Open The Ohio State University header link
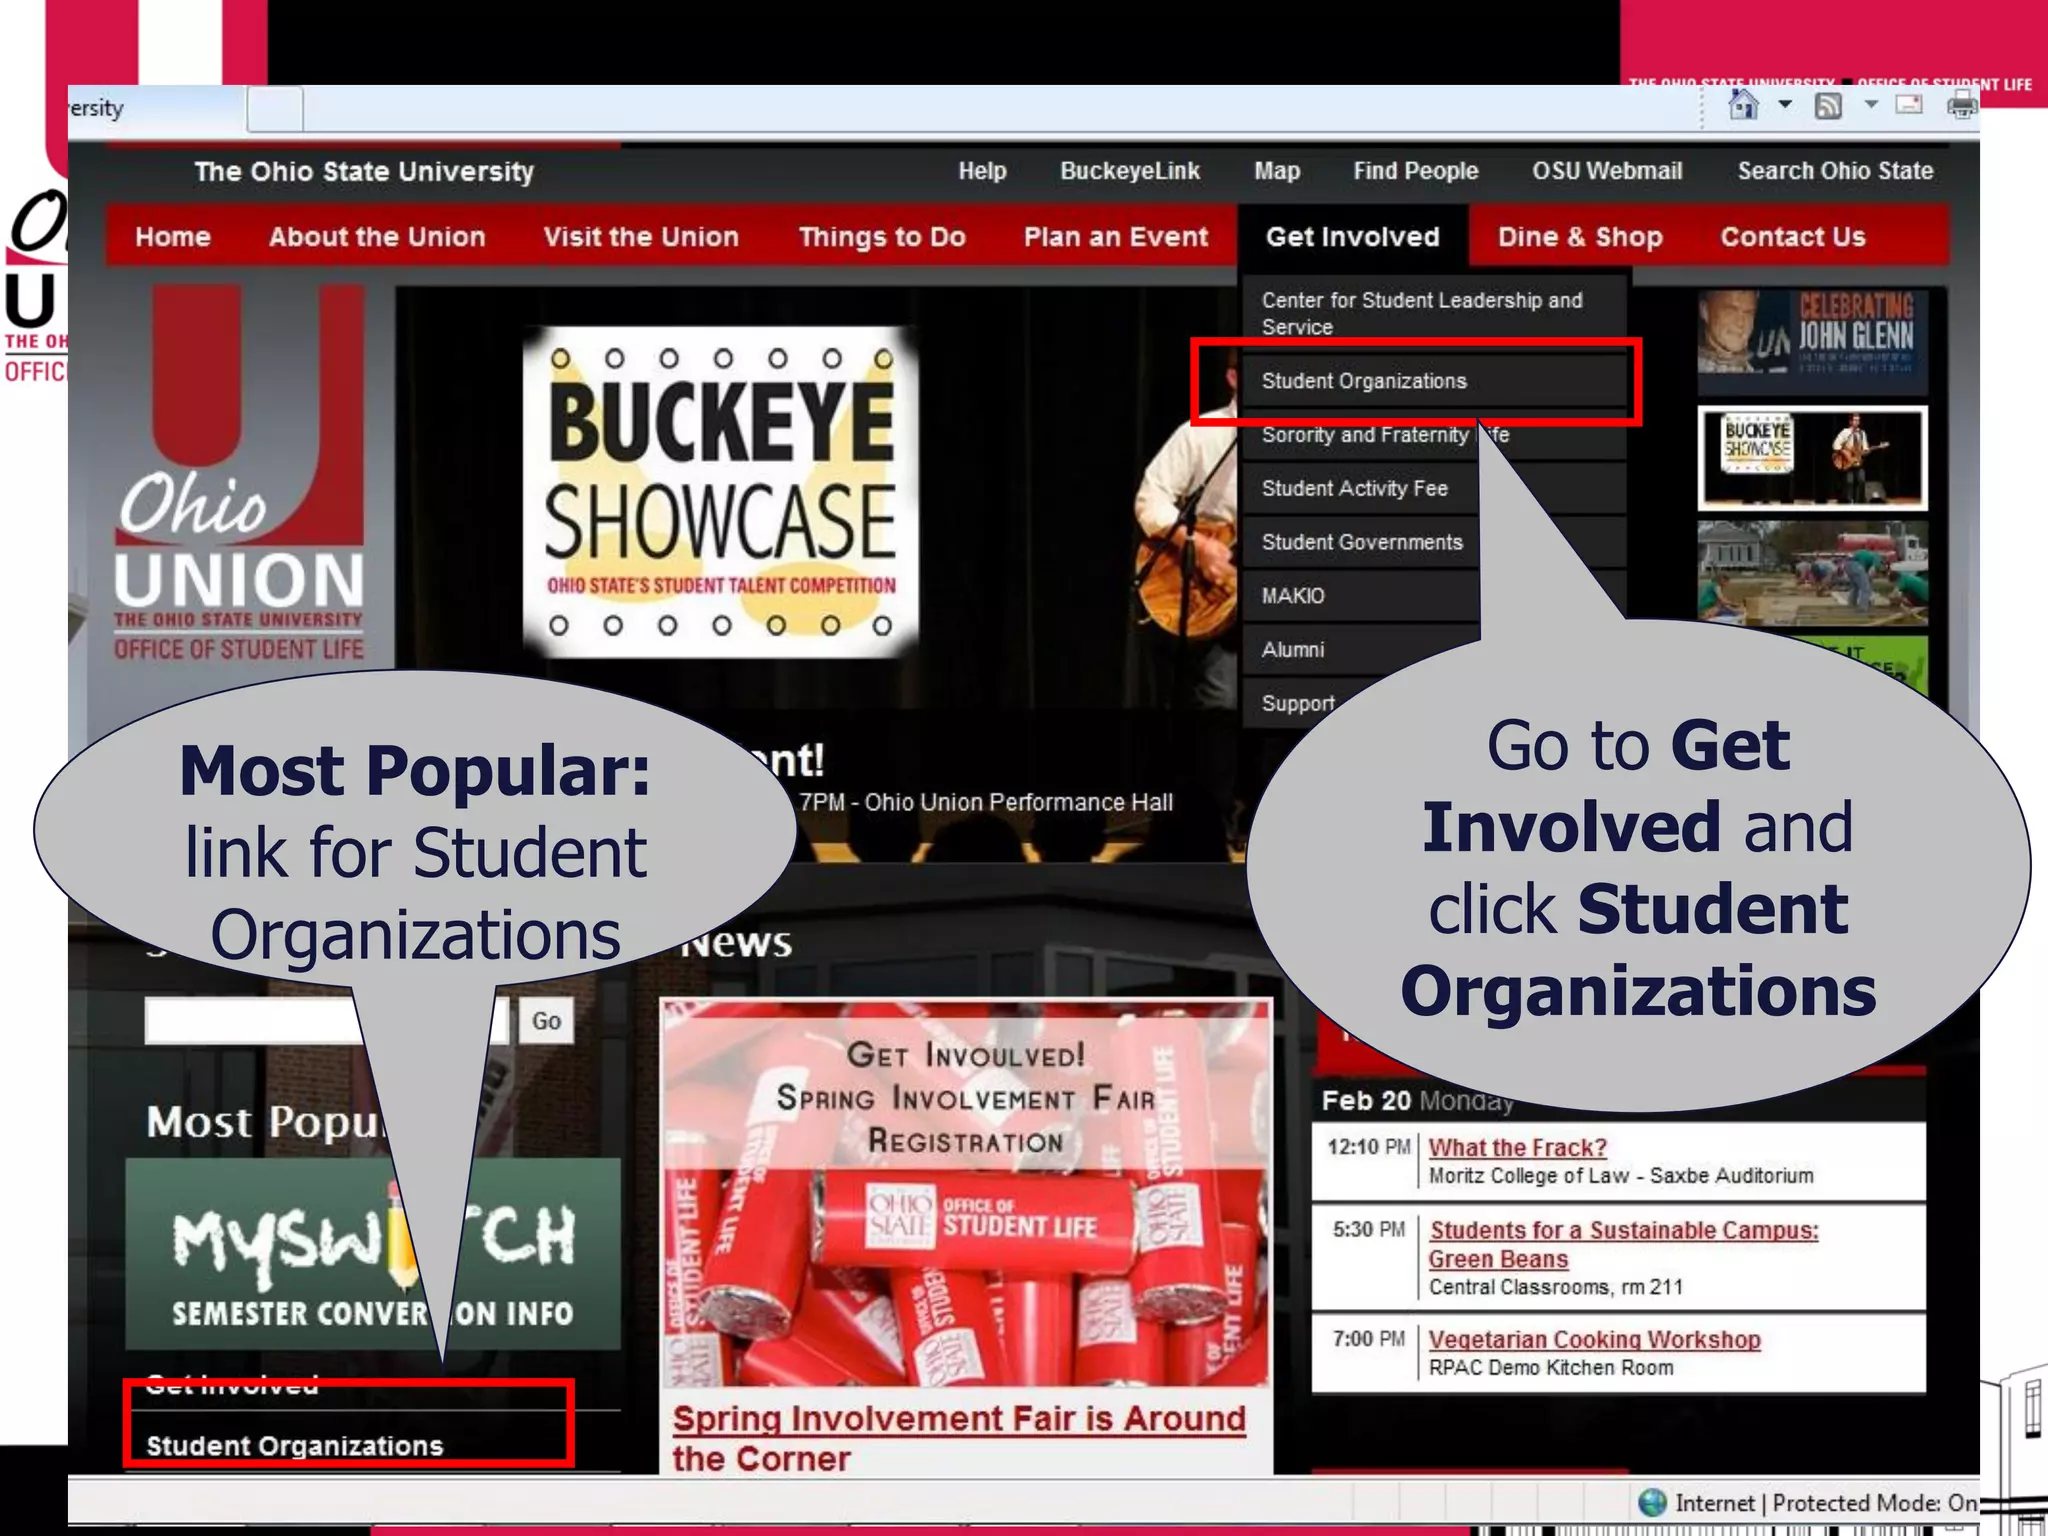 coord(364,171)
